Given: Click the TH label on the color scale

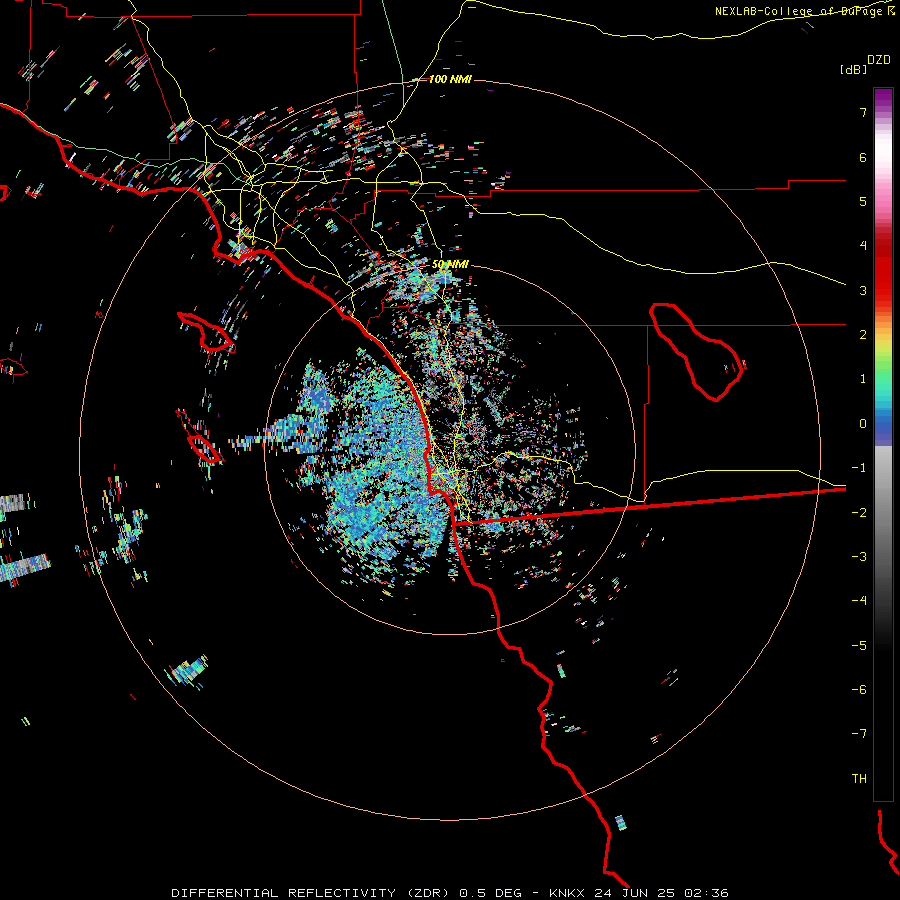Looking at the screenshot, I should coord(859,779).
